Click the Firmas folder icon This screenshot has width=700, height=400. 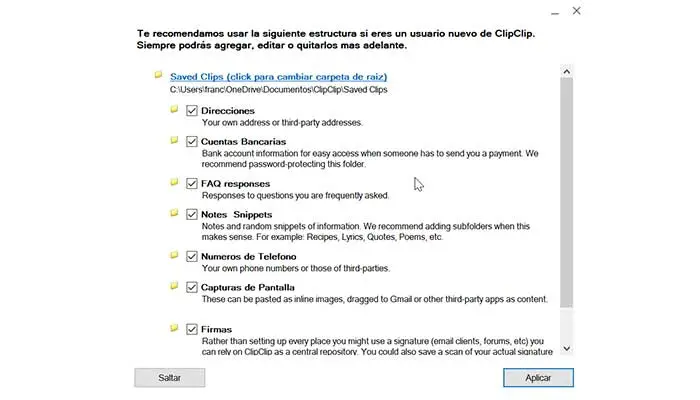point(174,327)
